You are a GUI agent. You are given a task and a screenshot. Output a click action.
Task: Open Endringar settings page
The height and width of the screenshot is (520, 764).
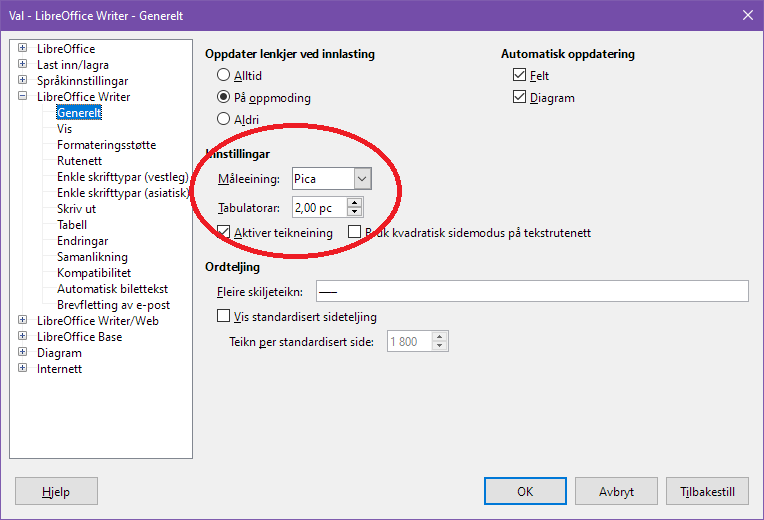(x=82, y=241)
